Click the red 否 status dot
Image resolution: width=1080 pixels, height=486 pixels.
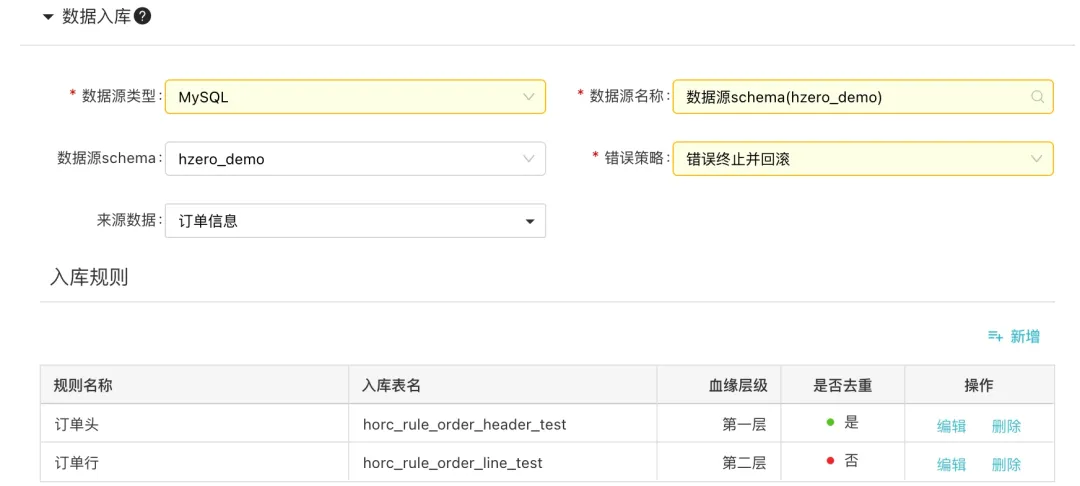pos(830,460)
